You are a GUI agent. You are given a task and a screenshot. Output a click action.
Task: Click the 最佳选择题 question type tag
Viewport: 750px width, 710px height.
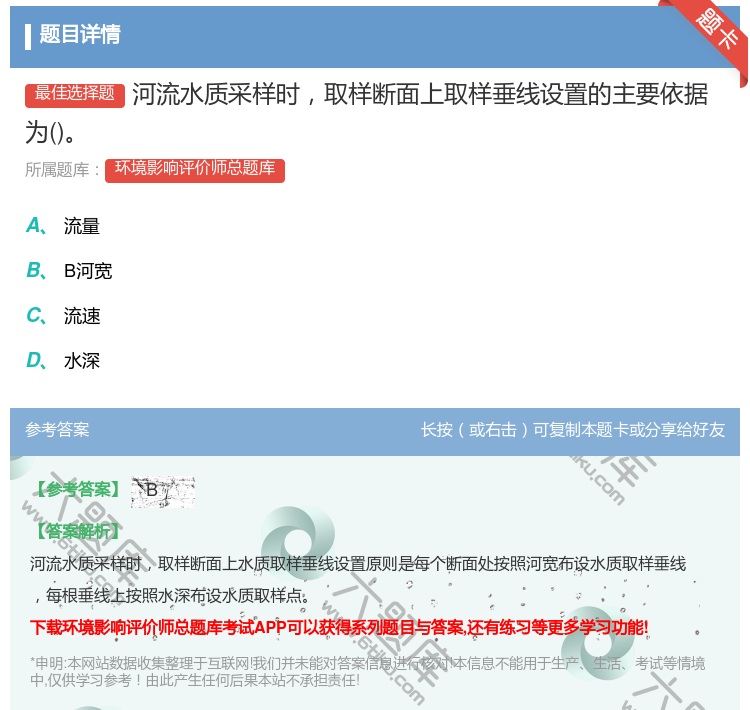(x=75, y=95)
